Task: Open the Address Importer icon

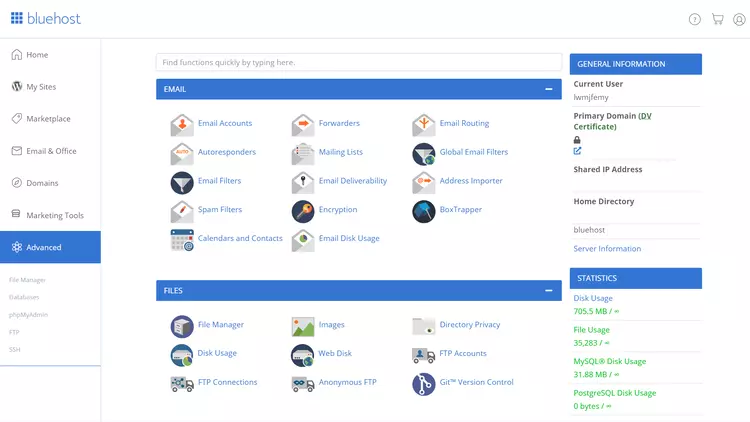Action: [x=424, y=182]
